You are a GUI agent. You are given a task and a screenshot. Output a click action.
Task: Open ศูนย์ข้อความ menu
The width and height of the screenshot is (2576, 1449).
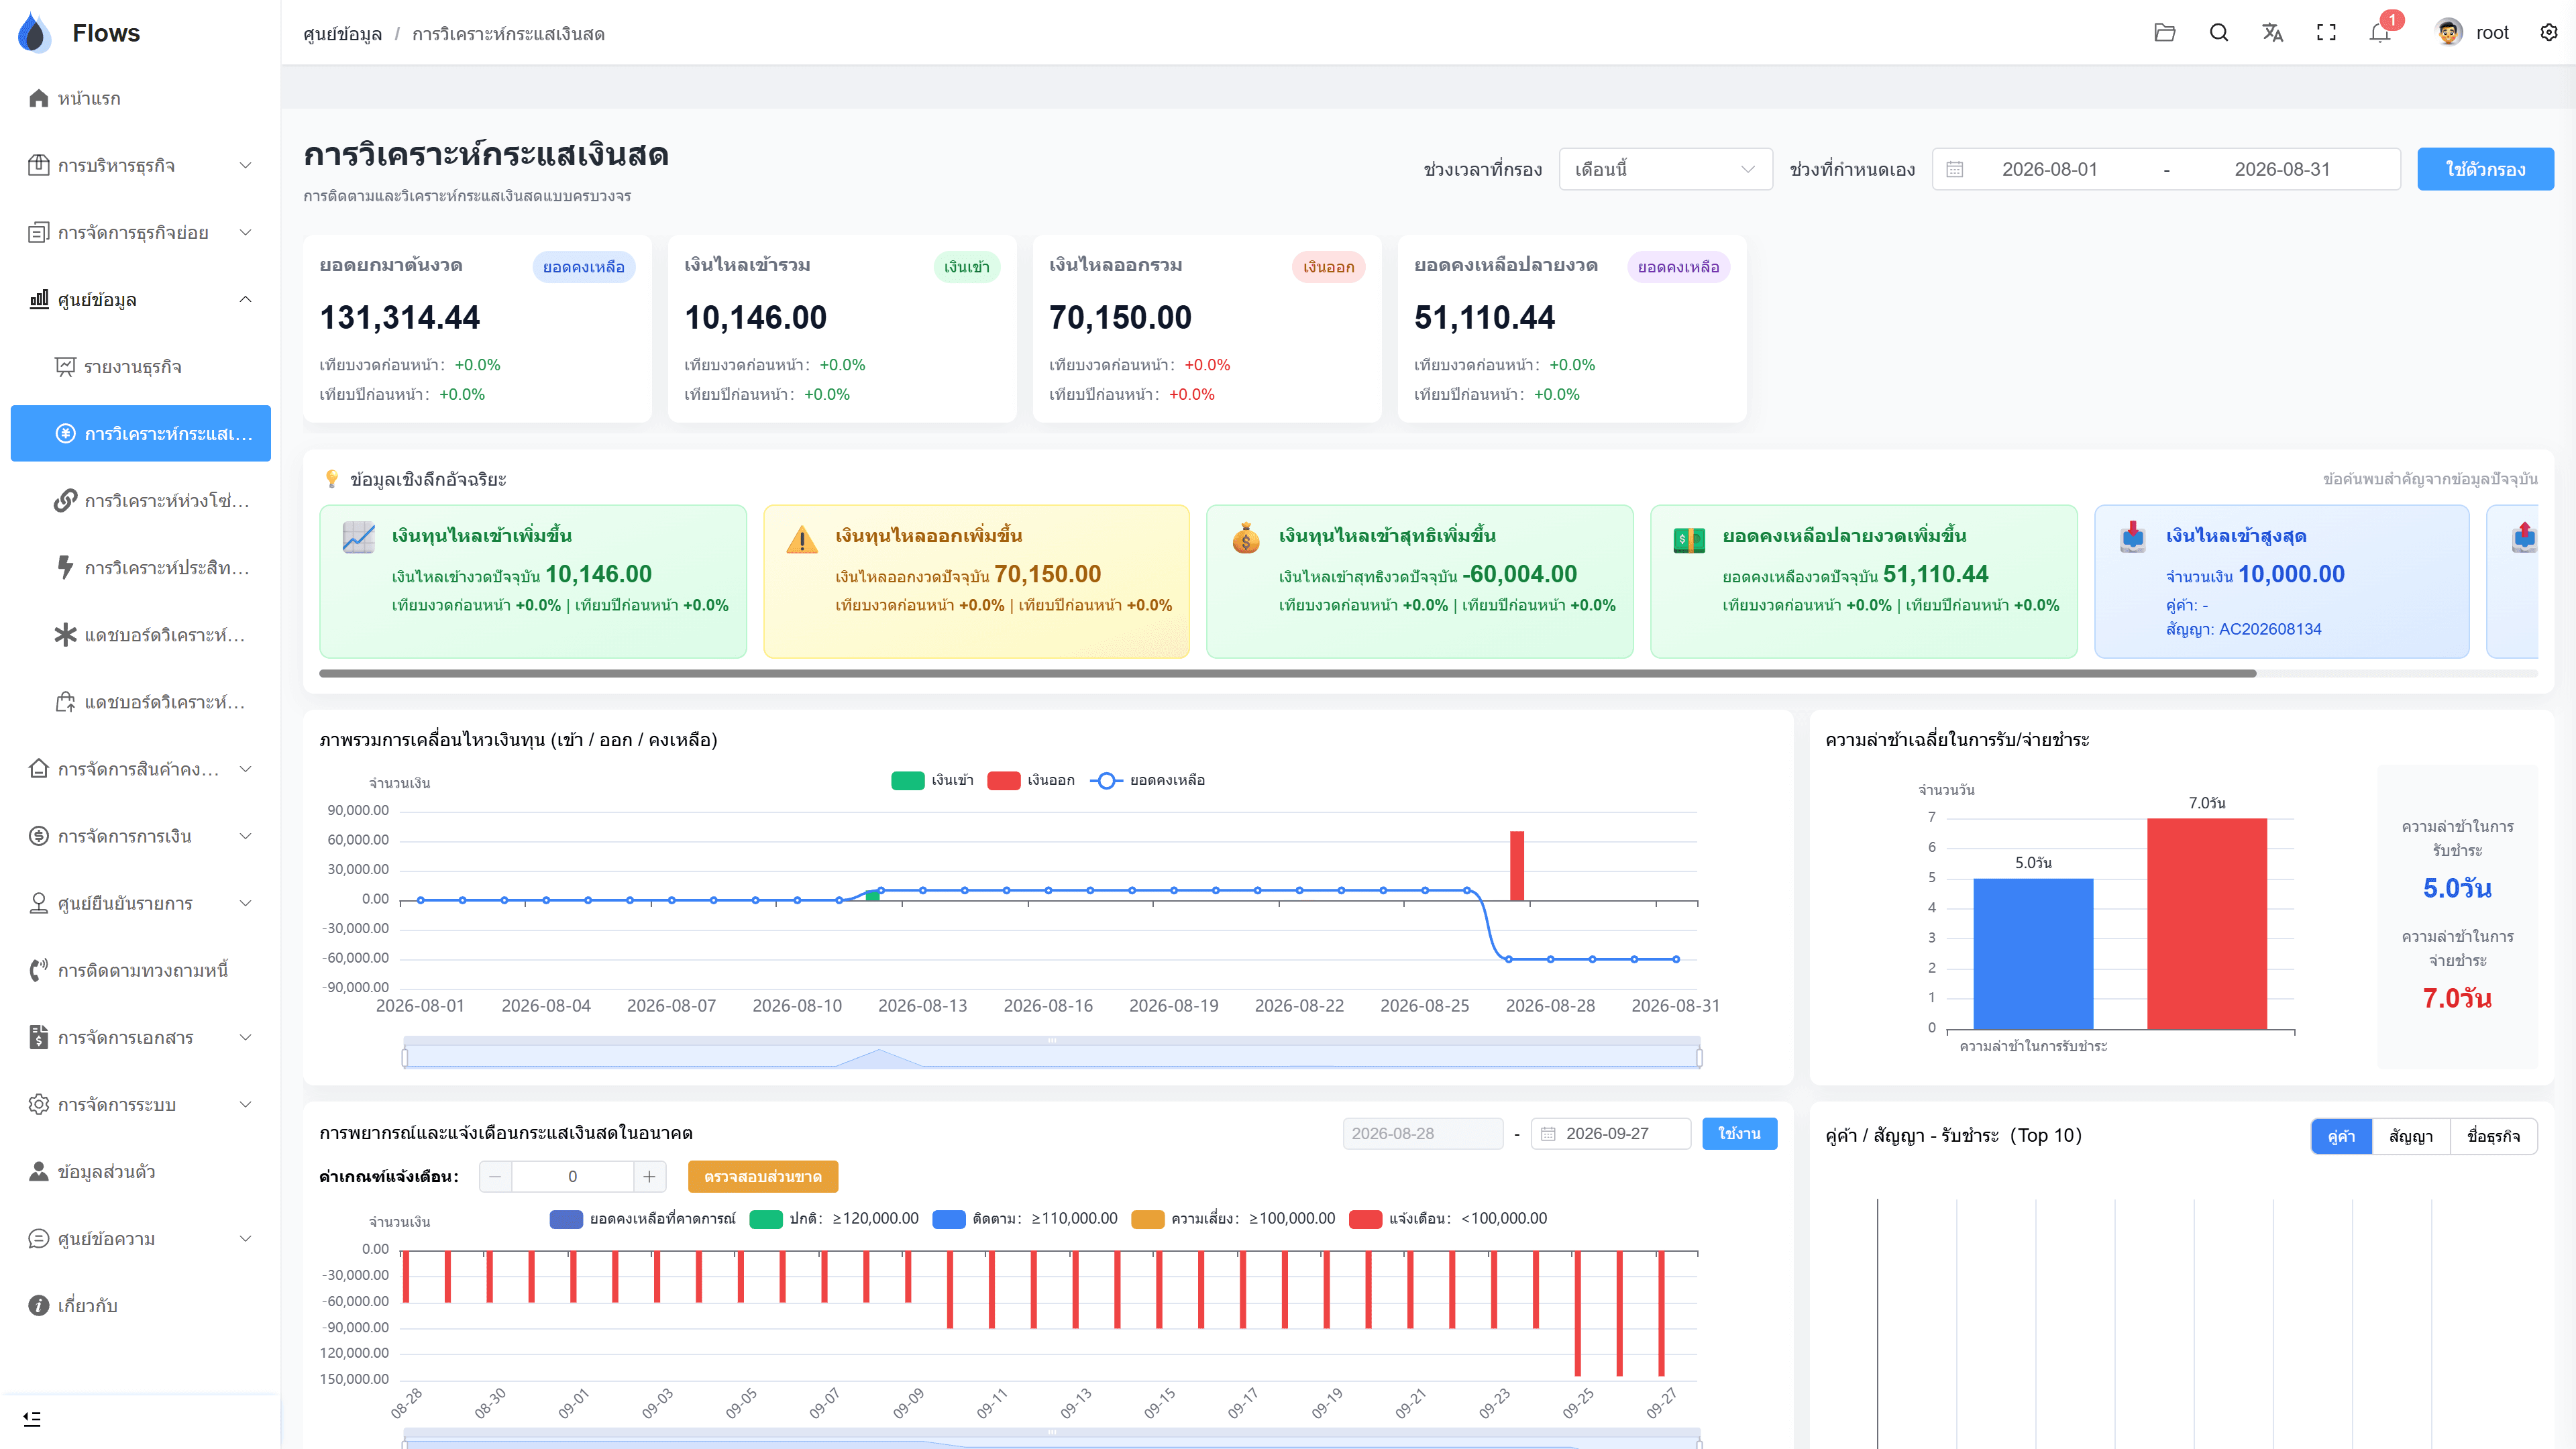click(140, 1238)
